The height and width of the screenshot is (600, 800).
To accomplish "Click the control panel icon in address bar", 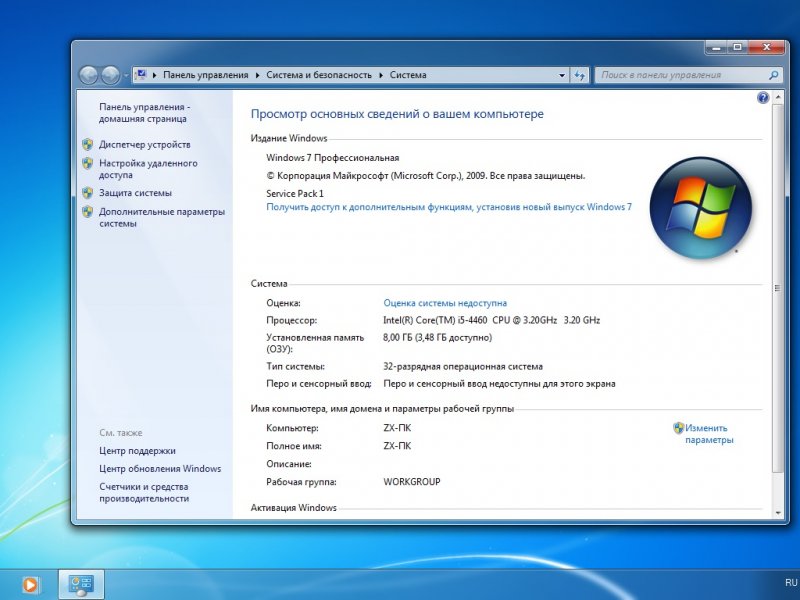I will click(x=141, y=74).
